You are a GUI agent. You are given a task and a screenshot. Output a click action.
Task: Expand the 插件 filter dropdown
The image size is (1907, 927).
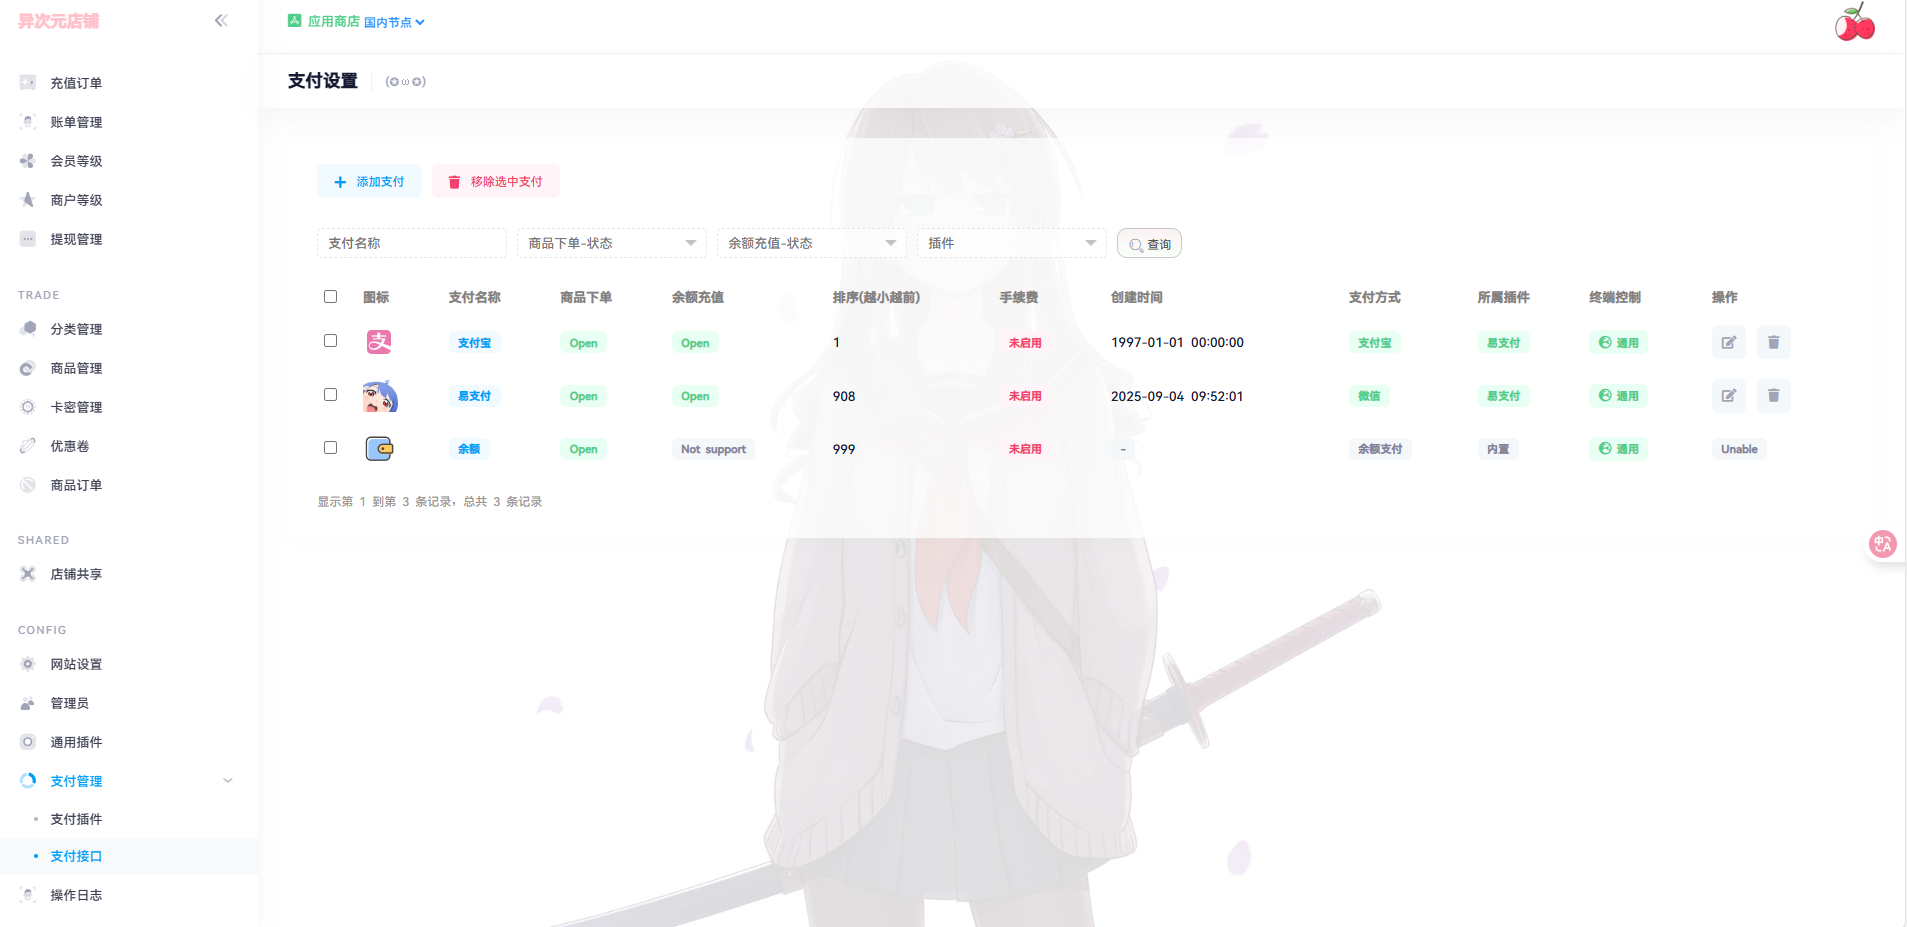point(1011,243)
